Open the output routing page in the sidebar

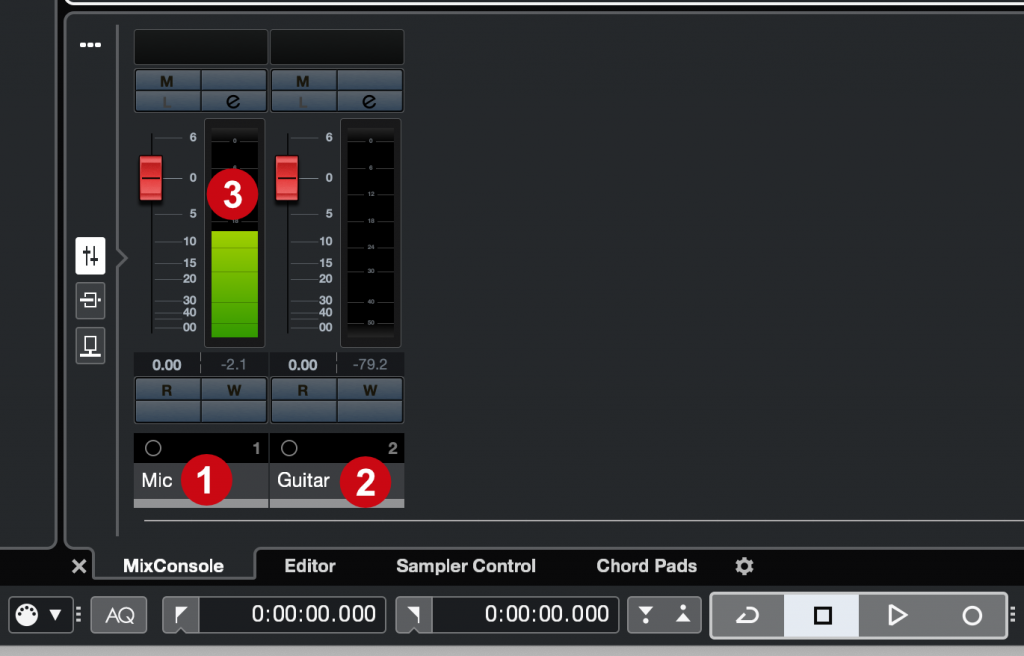coord(90,345)
